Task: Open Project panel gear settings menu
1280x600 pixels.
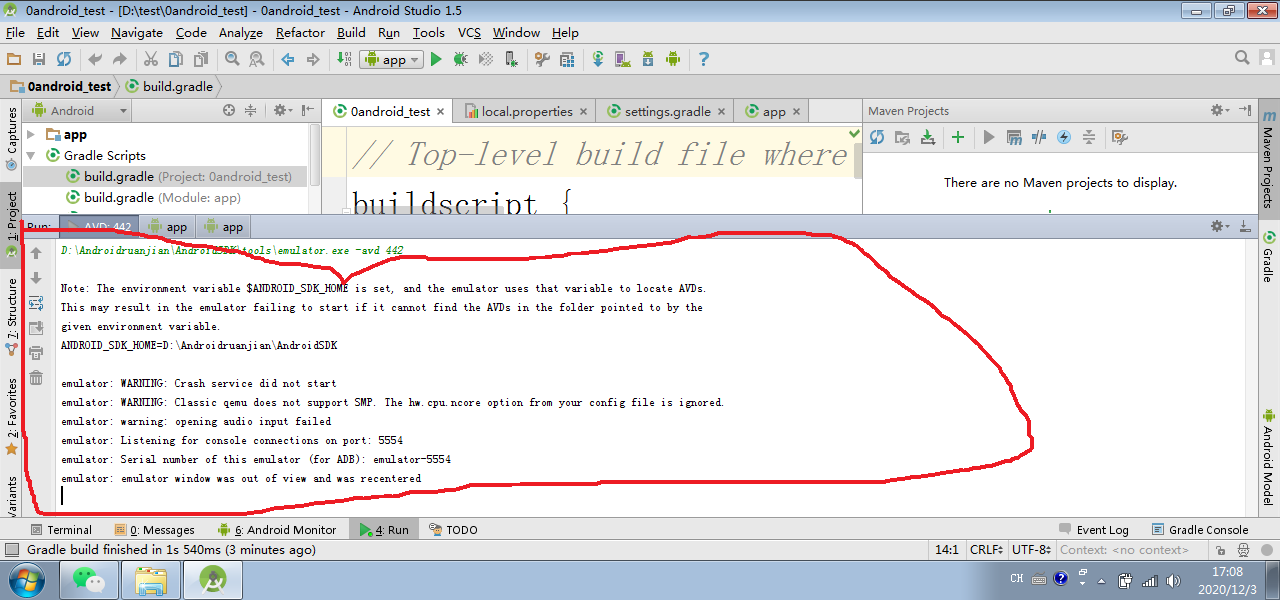Action: [283, 111]
